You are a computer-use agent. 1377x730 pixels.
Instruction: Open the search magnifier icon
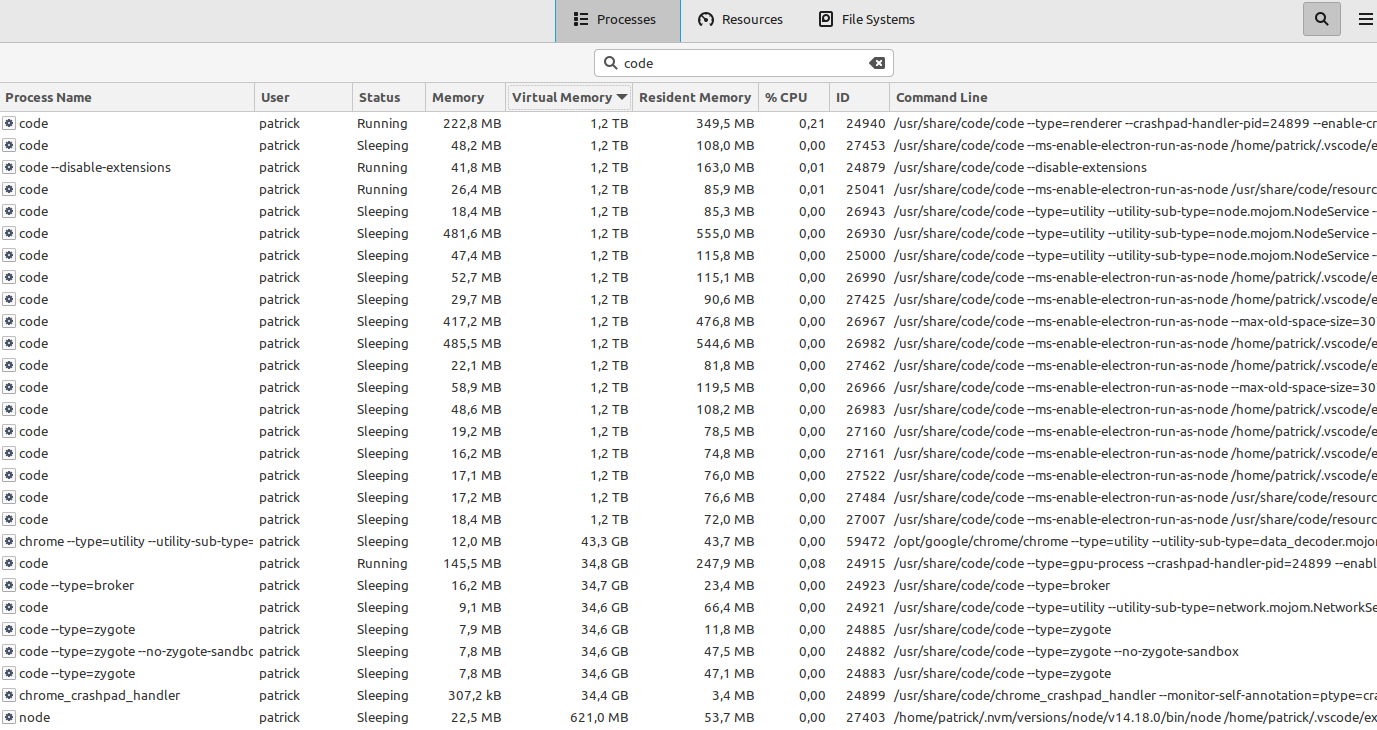coord(1321,19)
